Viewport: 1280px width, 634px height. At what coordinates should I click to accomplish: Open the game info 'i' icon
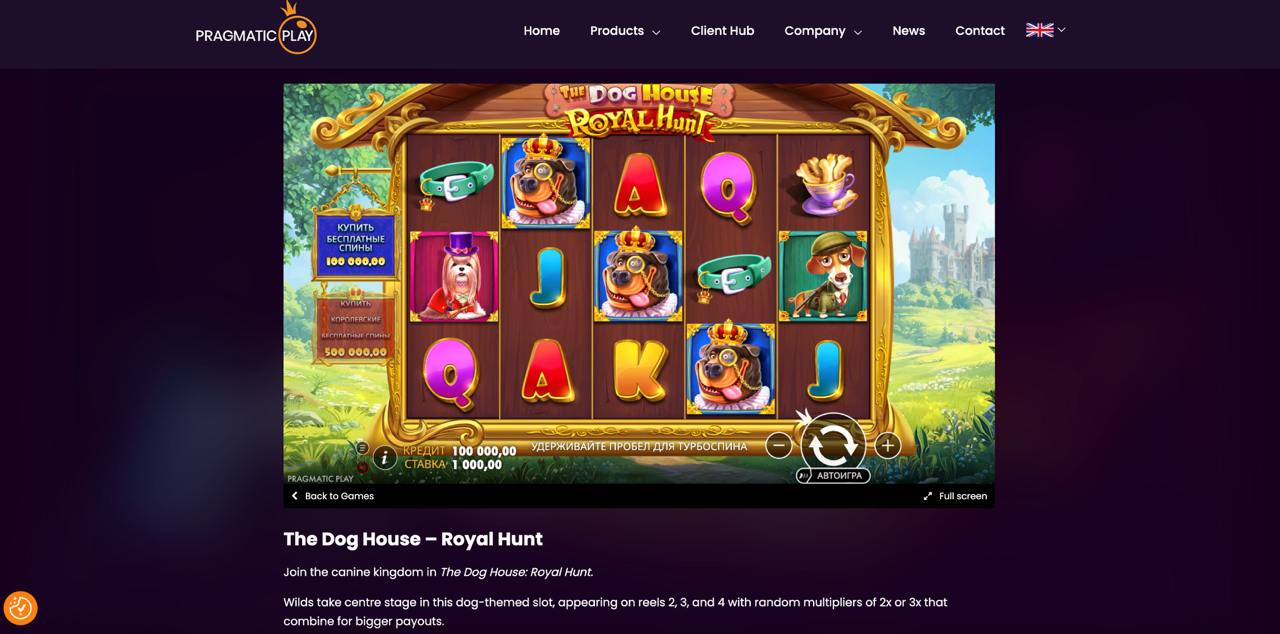[x=384, y=458]
